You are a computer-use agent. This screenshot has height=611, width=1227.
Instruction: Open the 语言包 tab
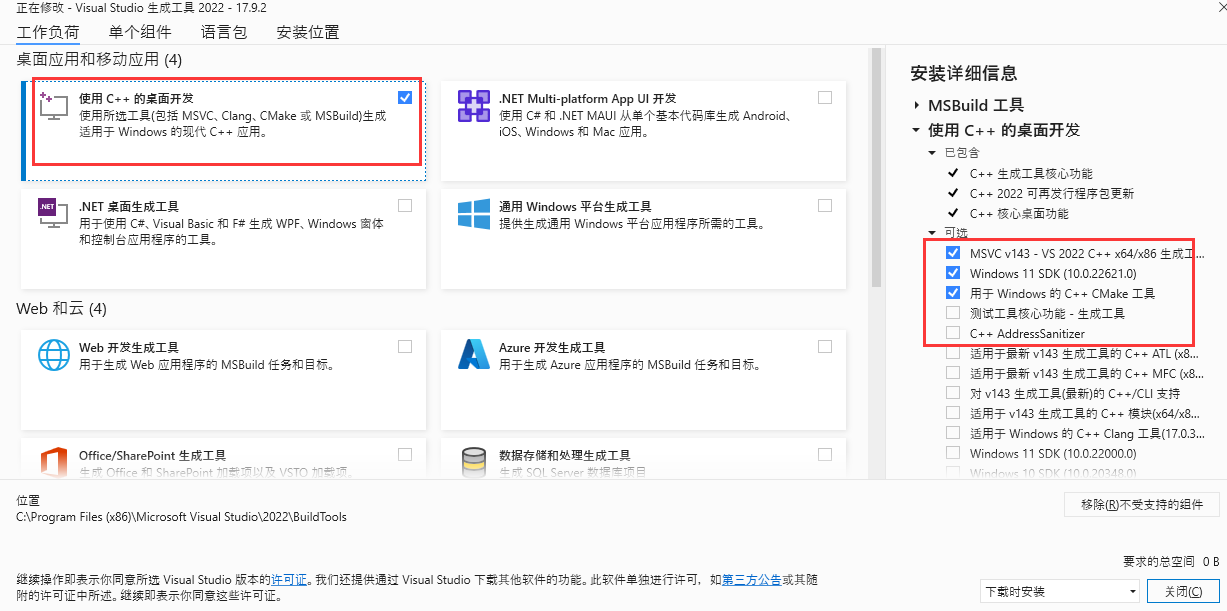tap(223, 32)
